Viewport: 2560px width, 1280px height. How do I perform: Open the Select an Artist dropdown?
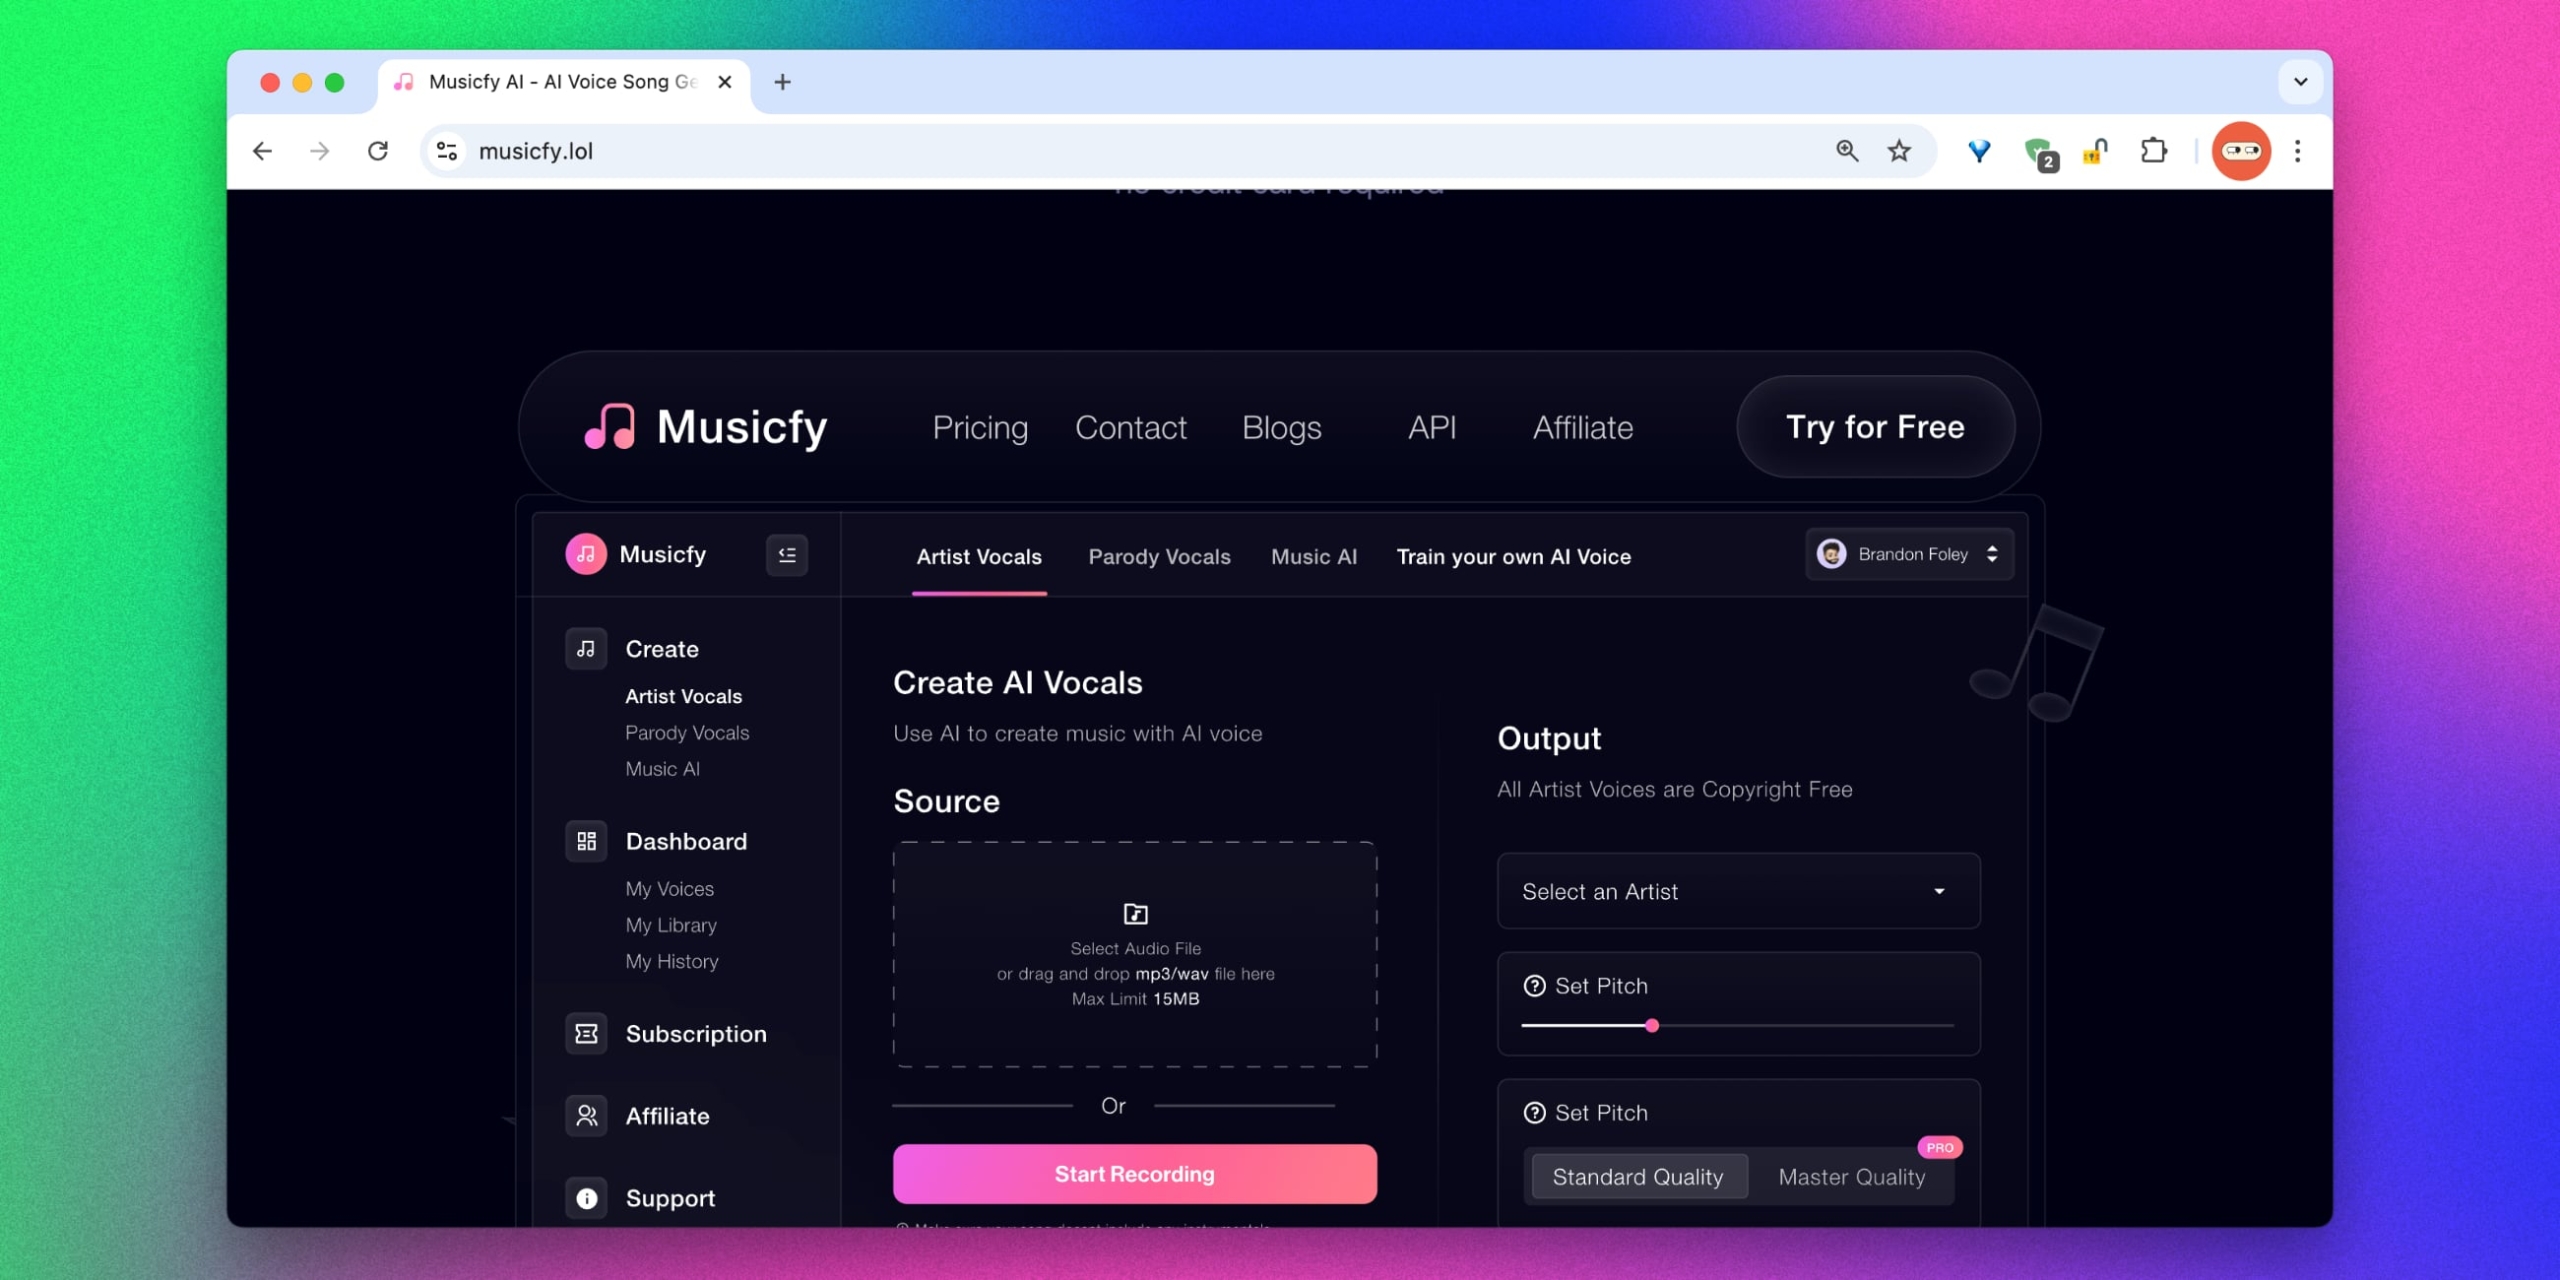1736,891
